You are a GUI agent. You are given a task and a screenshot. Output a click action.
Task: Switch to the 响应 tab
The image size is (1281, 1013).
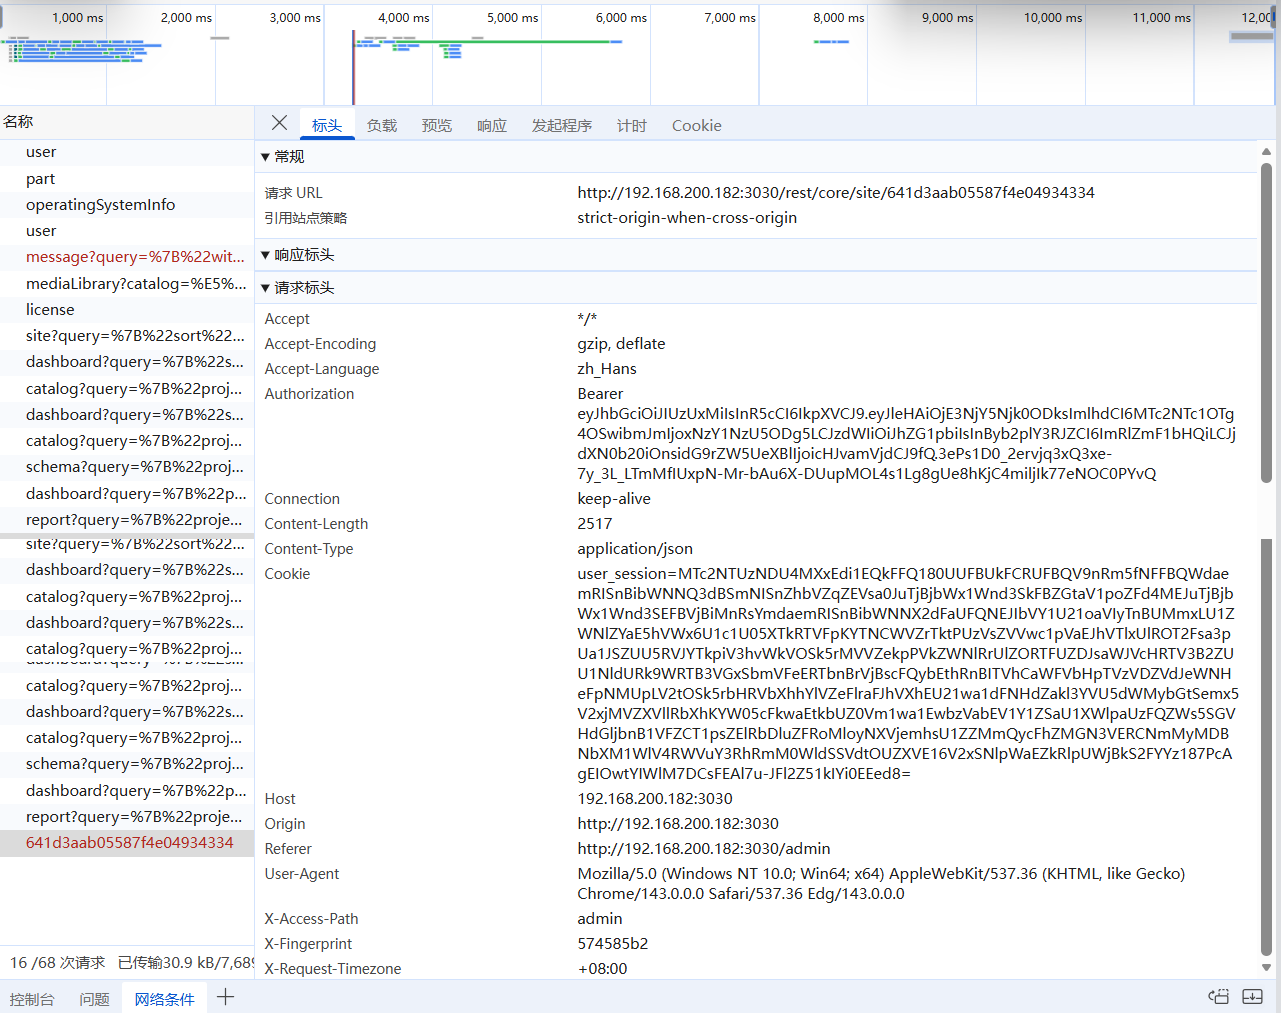(491, 125)
